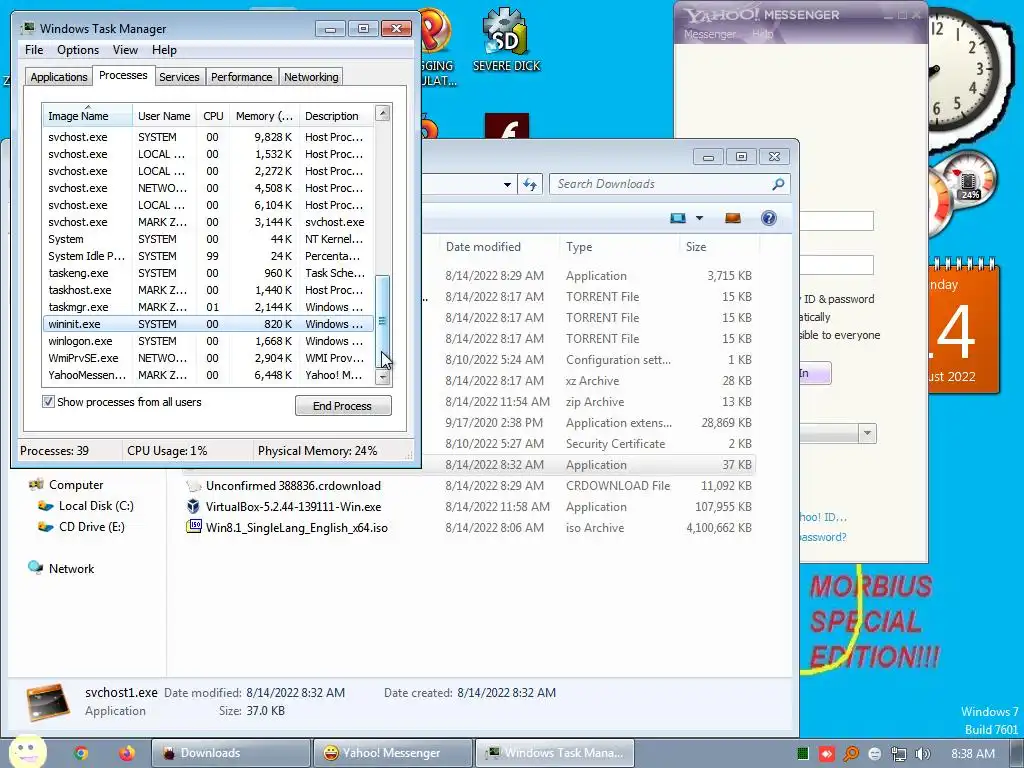Uncheck Show processes from all users
1024x768 pixels.
(x=48, y=402)
